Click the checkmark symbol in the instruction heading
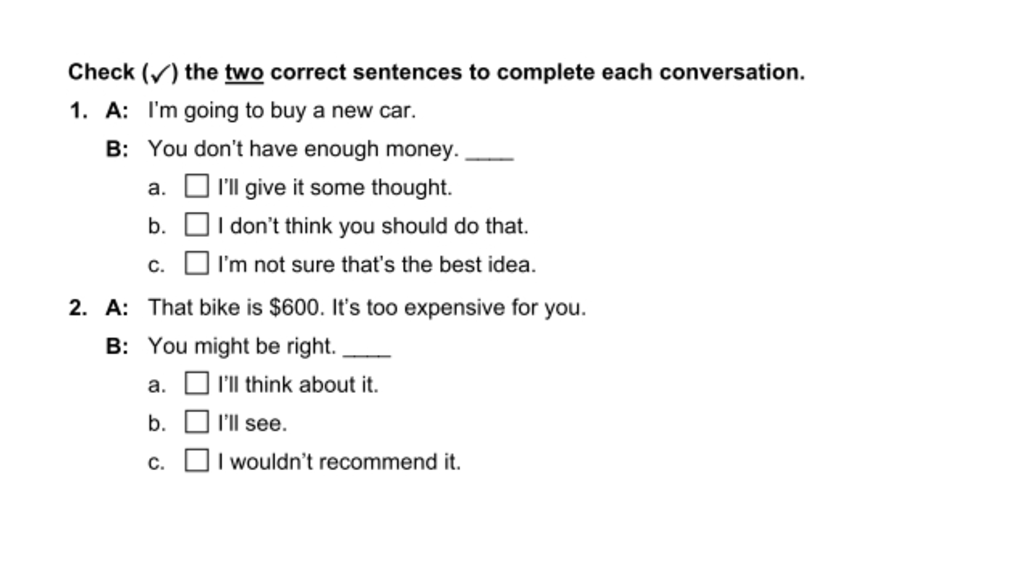This screenshot has height=579, width=1024. pyautogui.click(x=160, y=73)
